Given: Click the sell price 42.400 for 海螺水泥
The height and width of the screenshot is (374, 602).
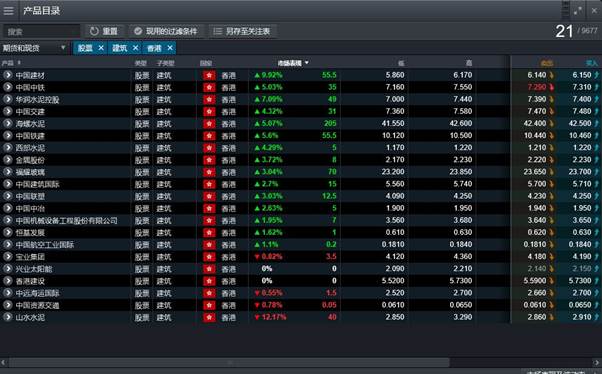Looking at the screenshot, I should (x=534, y=124).
